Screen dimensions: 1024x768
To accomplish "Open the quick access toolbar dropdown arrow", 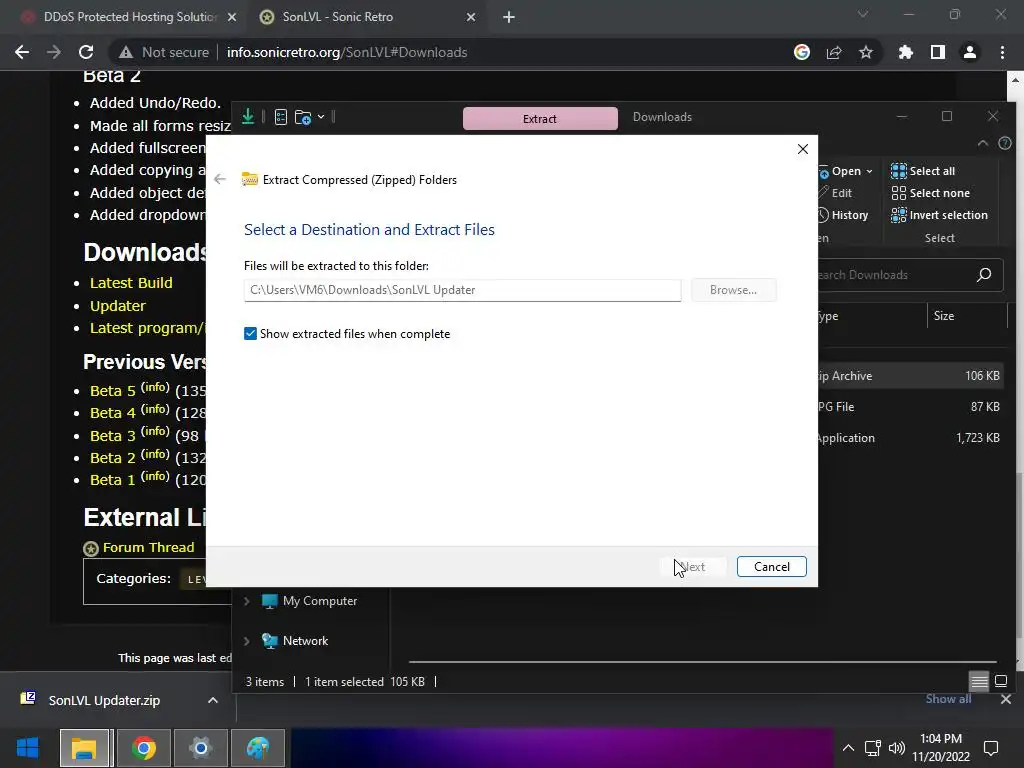I will [x=321, y=118].
